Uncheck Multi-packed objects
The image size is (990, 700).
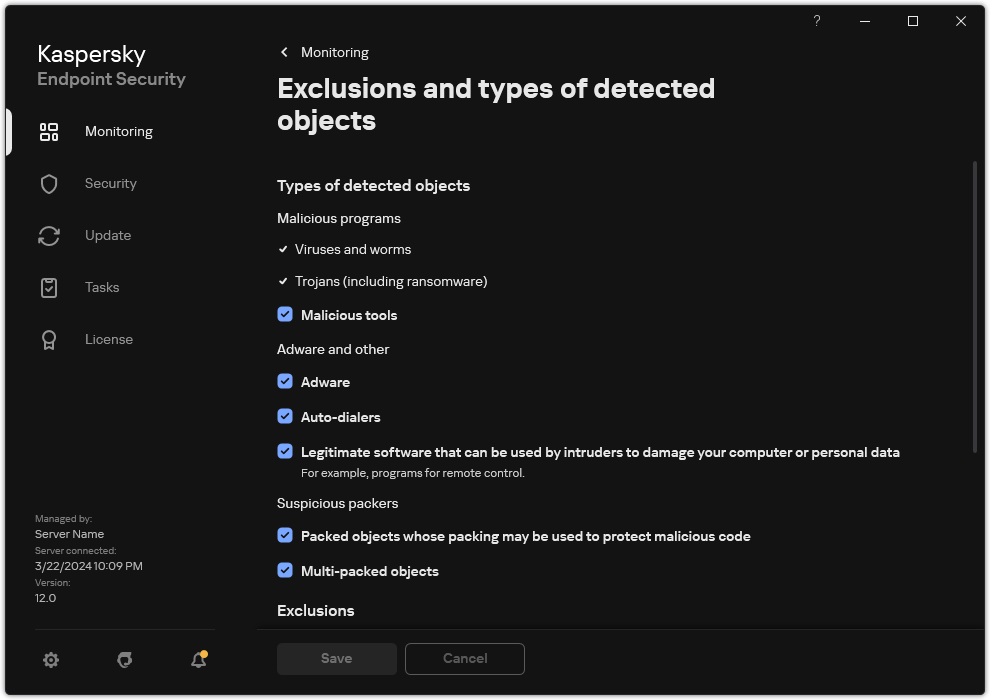coord(285,570)
